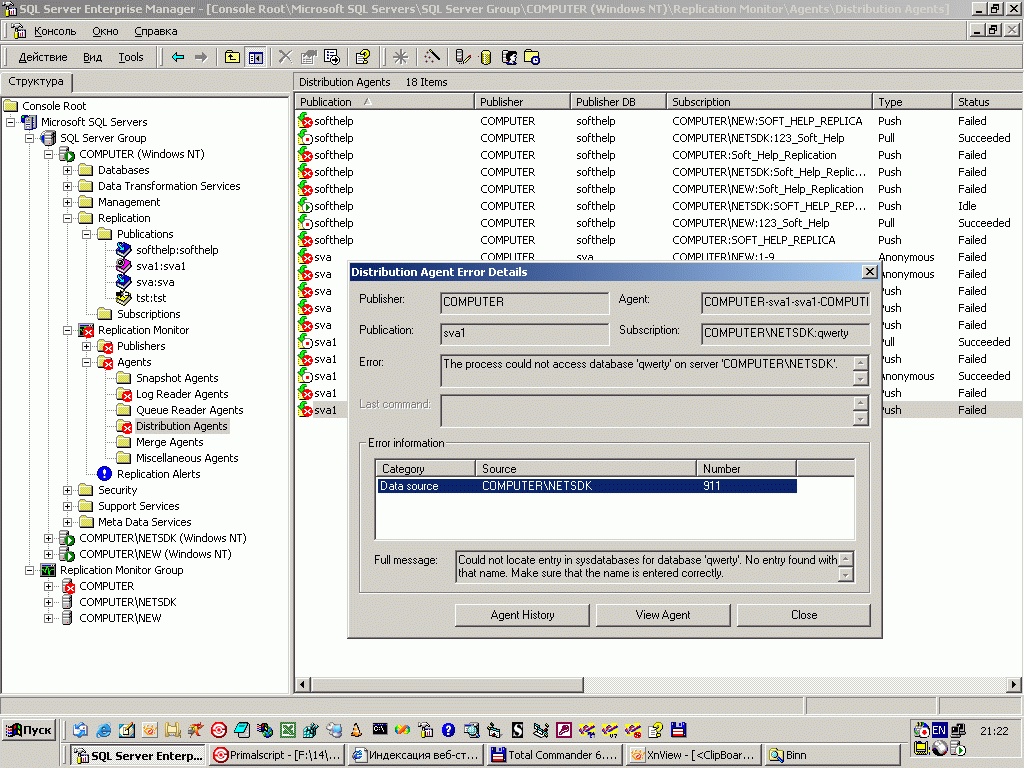The image size is (1024, 768).
Task: Click the Up one level folder icon
Action: click(232, 57)
